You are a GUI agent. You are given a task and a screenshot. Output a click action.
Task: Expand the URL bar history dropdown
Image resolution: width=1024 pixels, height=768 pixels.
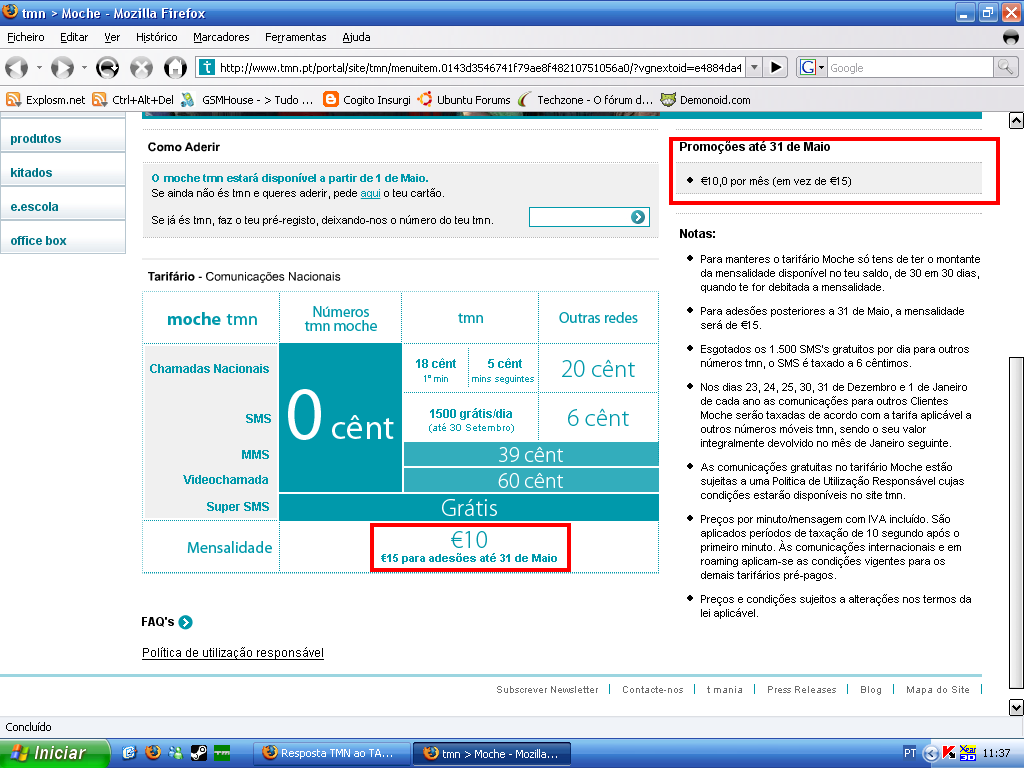click(754, 67)
